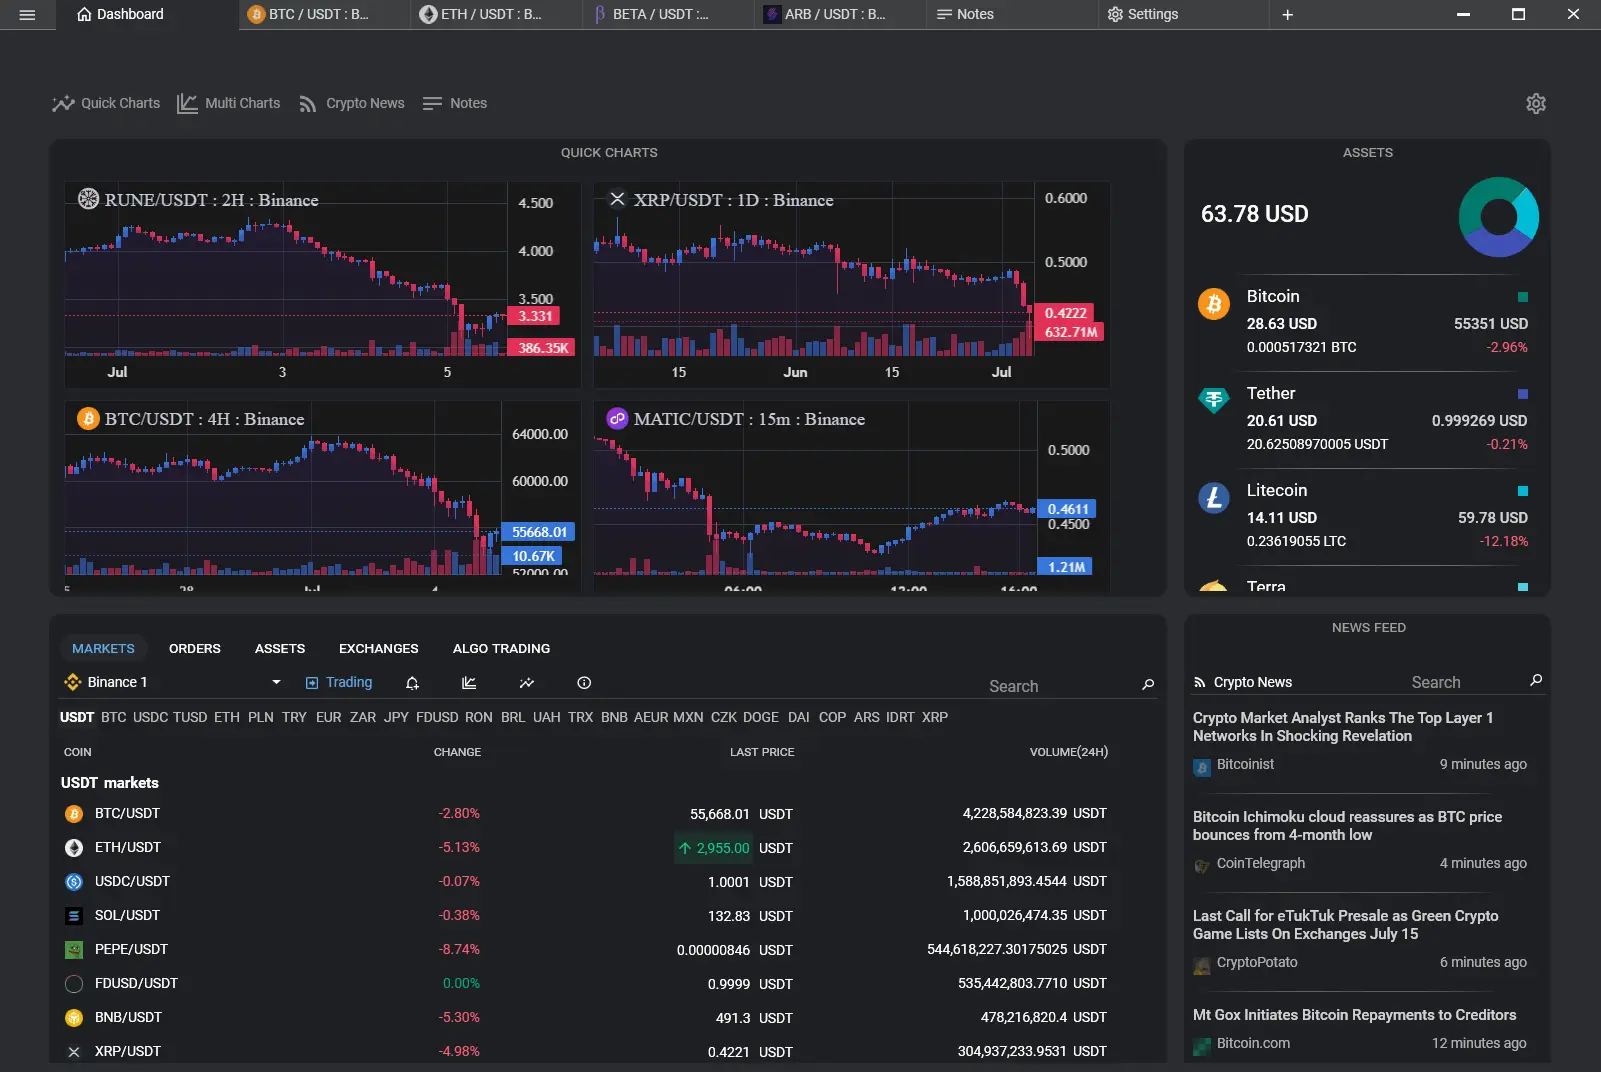The image size is (1601, 1072).
Task: Open the Bitcoin Ichimoku cloud news article
Action: 1347,826
